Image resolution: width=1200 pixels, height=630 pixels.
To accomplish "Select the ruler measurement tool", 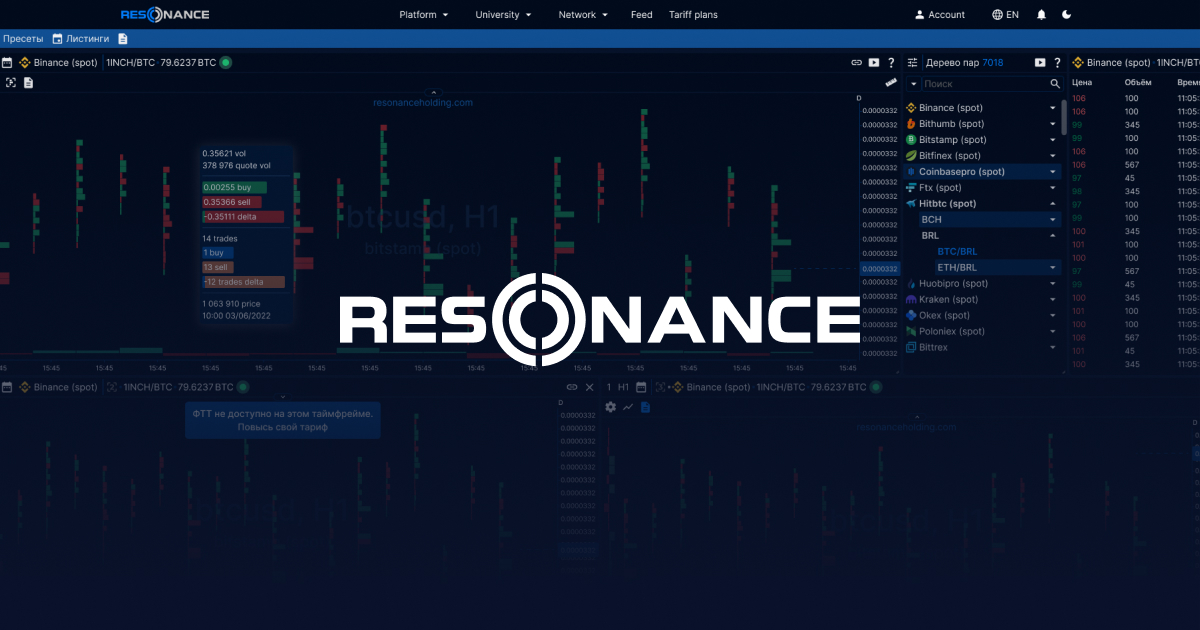I will (891, 83).
